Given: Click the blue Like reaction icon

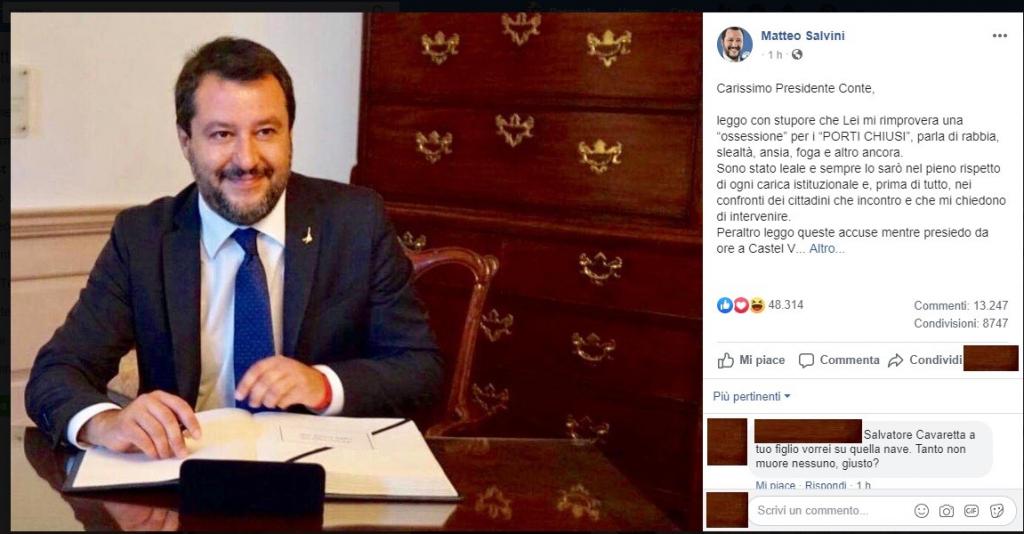Looking at the screenshot, I should pos(724,305).
